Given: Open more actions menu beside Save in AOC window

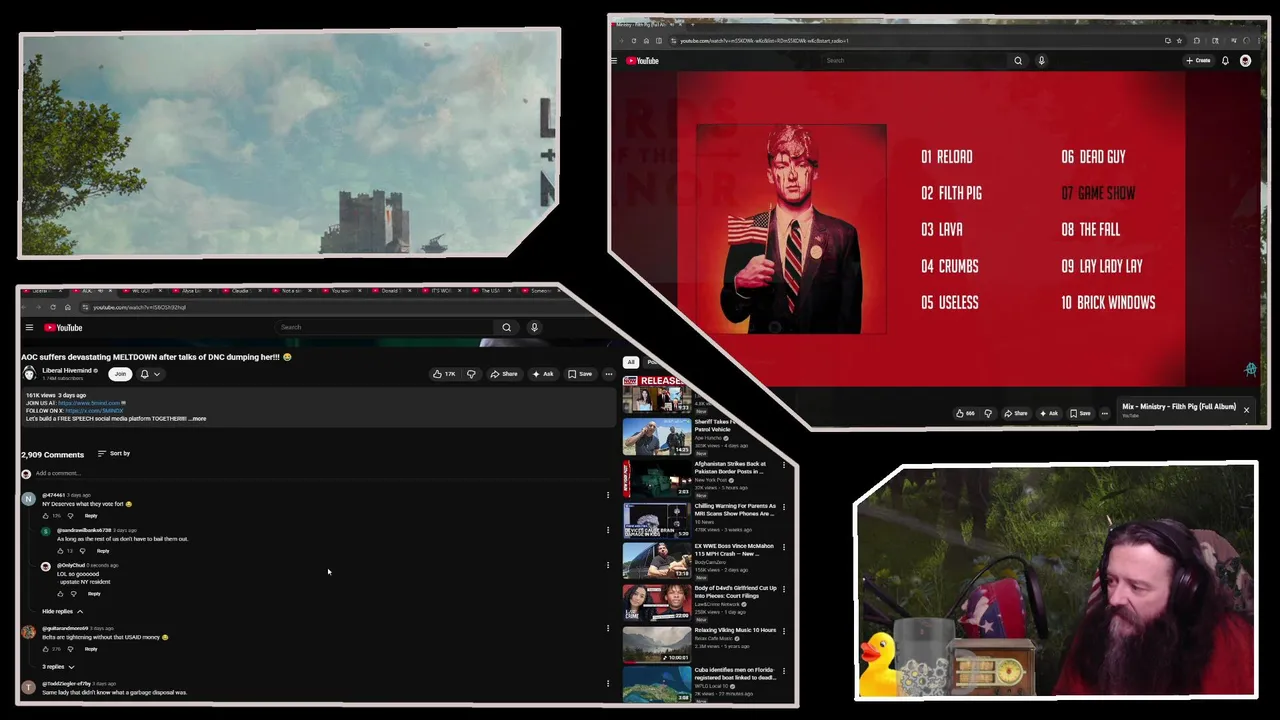Looking at the screenshot, I should (x=608, y=374).
